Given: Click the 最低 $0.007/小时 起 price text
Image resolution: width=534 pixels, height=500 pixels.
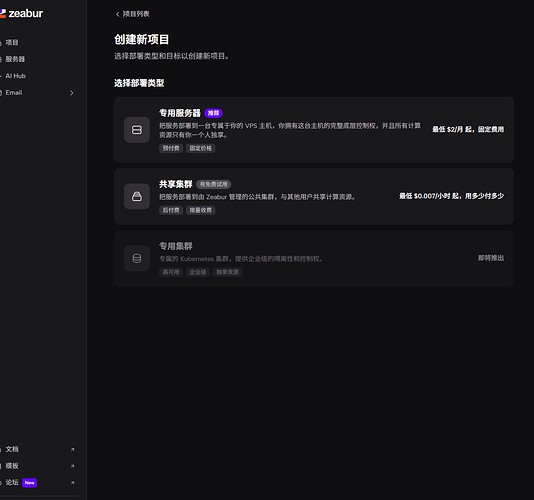Looking at the screenshot, I should click(x=452, y=196).
